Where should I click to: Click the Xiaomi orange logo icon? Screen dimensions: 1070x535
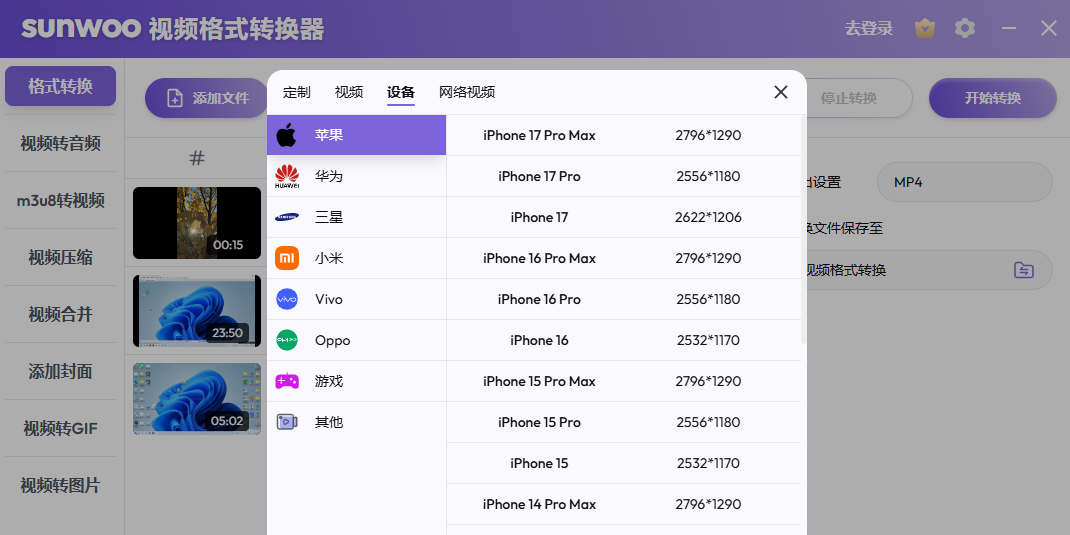287,258
